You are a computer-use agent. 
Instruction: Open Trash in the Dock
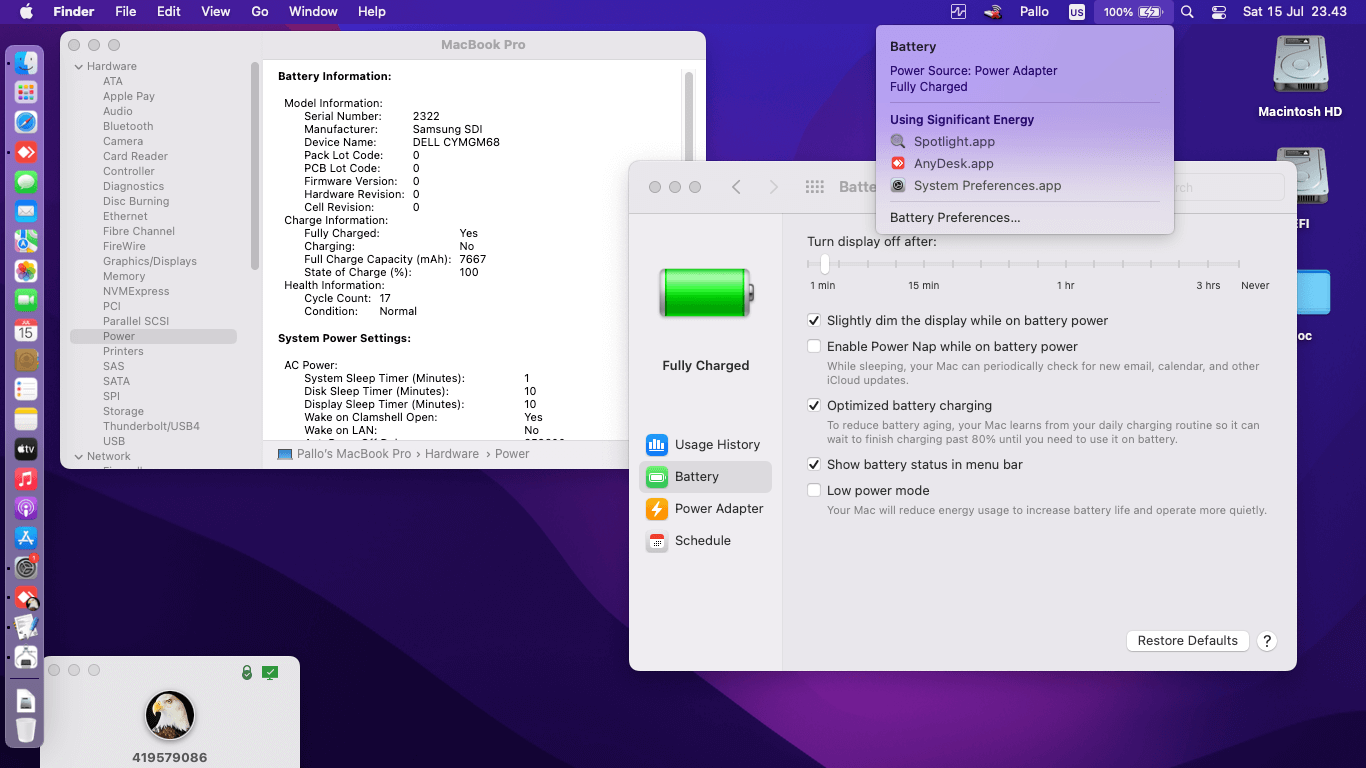[x=26, y=729]
